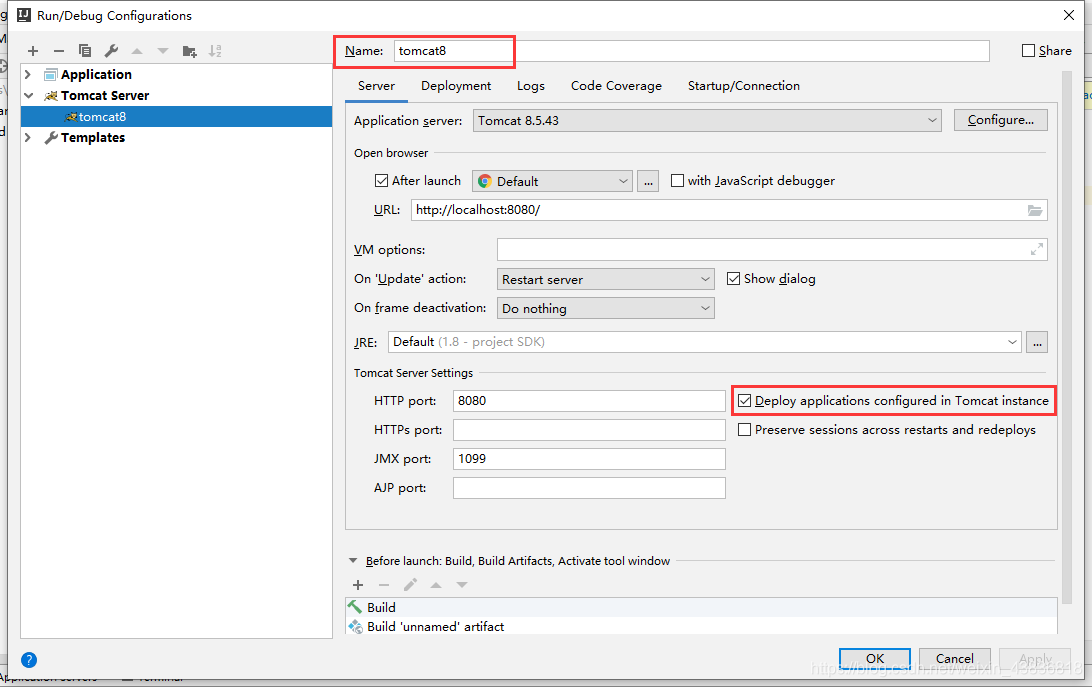Screen dimensions: 1092x687
Task: Select tomcat8 configuration in tree
Action: click(176, 116)
